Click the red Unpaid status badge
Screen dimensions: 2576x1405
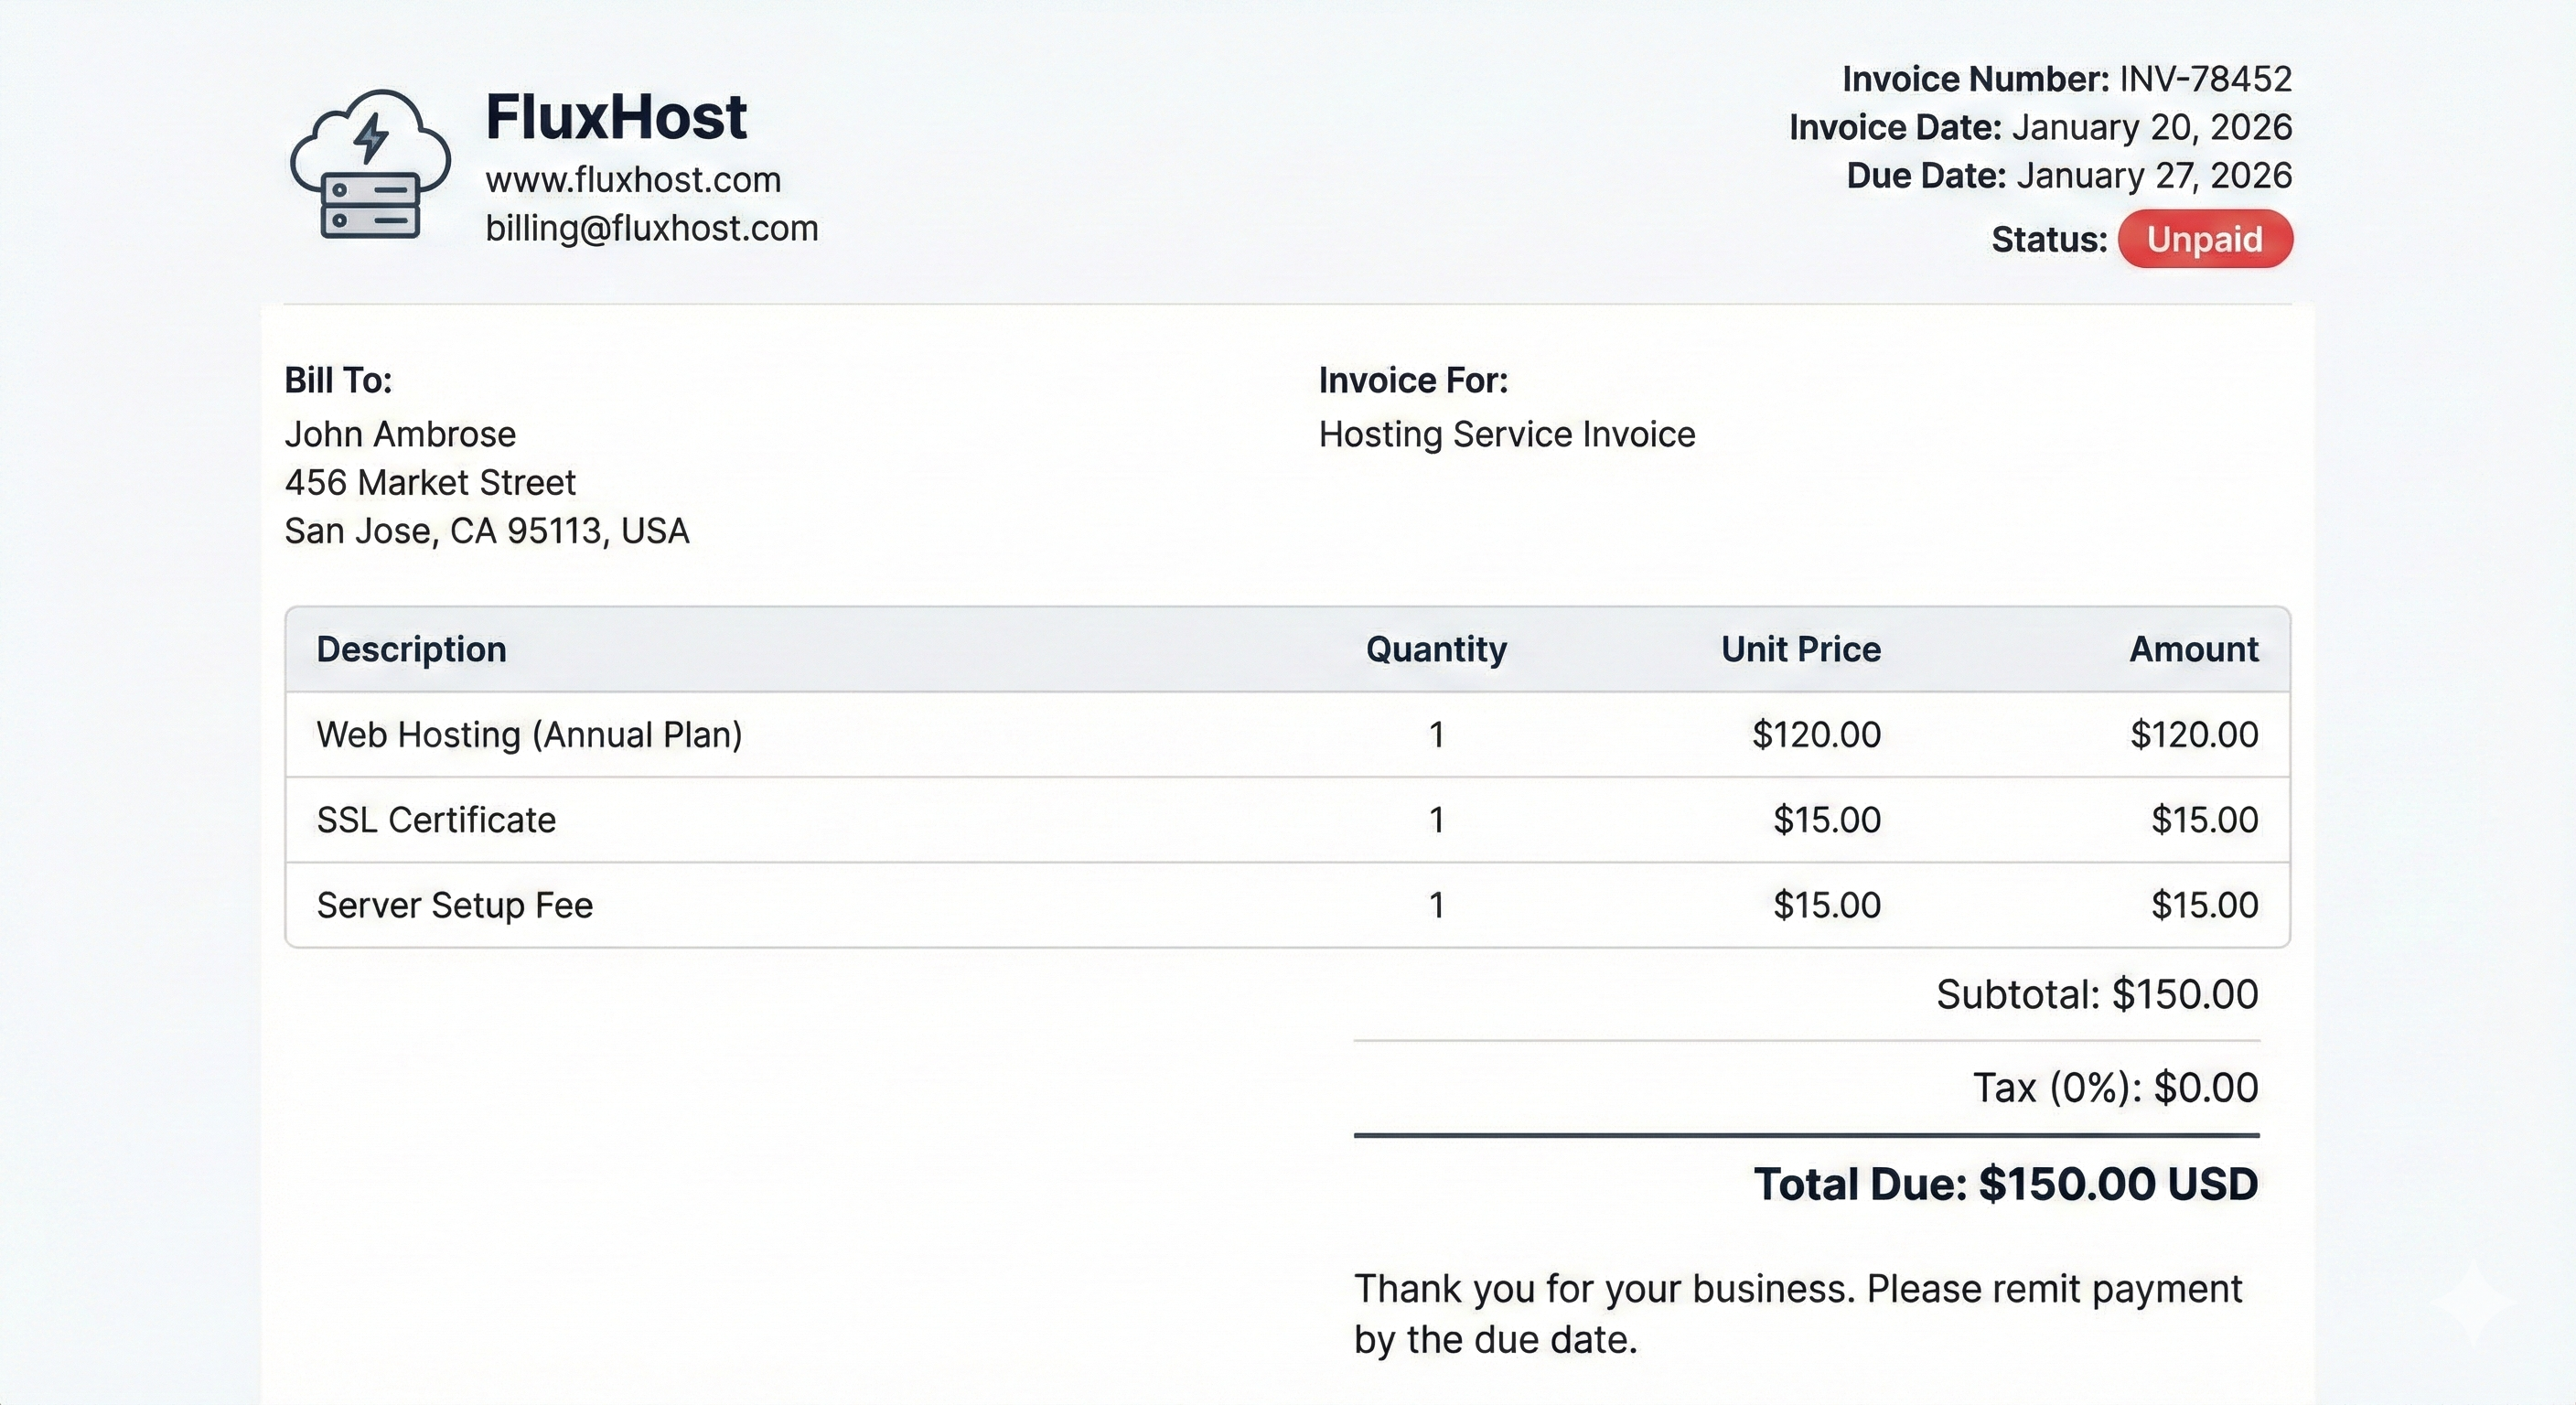[2204, 239]
